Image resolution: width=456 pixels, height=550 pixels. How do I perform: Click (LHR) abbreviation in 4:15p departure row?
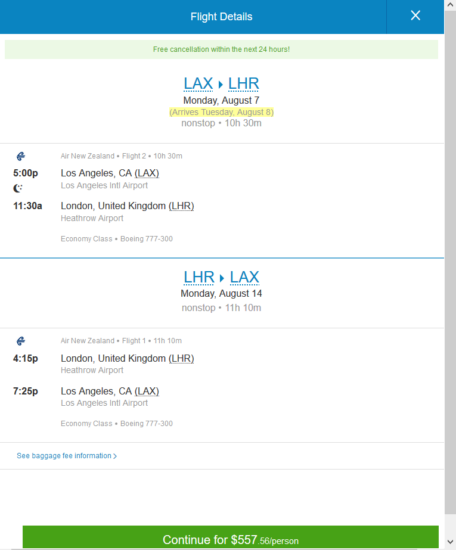[x=181, y=358]
